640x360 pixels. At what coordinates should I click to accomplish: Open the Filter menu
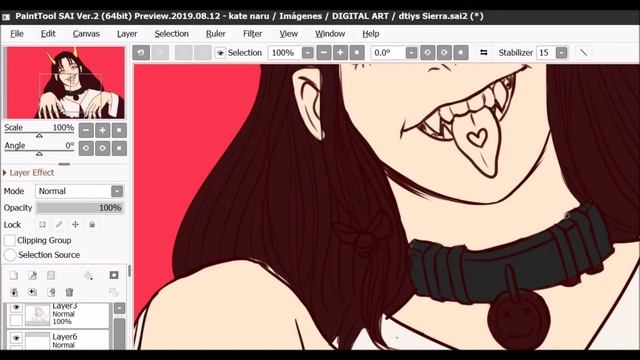(x=252, y=34)
